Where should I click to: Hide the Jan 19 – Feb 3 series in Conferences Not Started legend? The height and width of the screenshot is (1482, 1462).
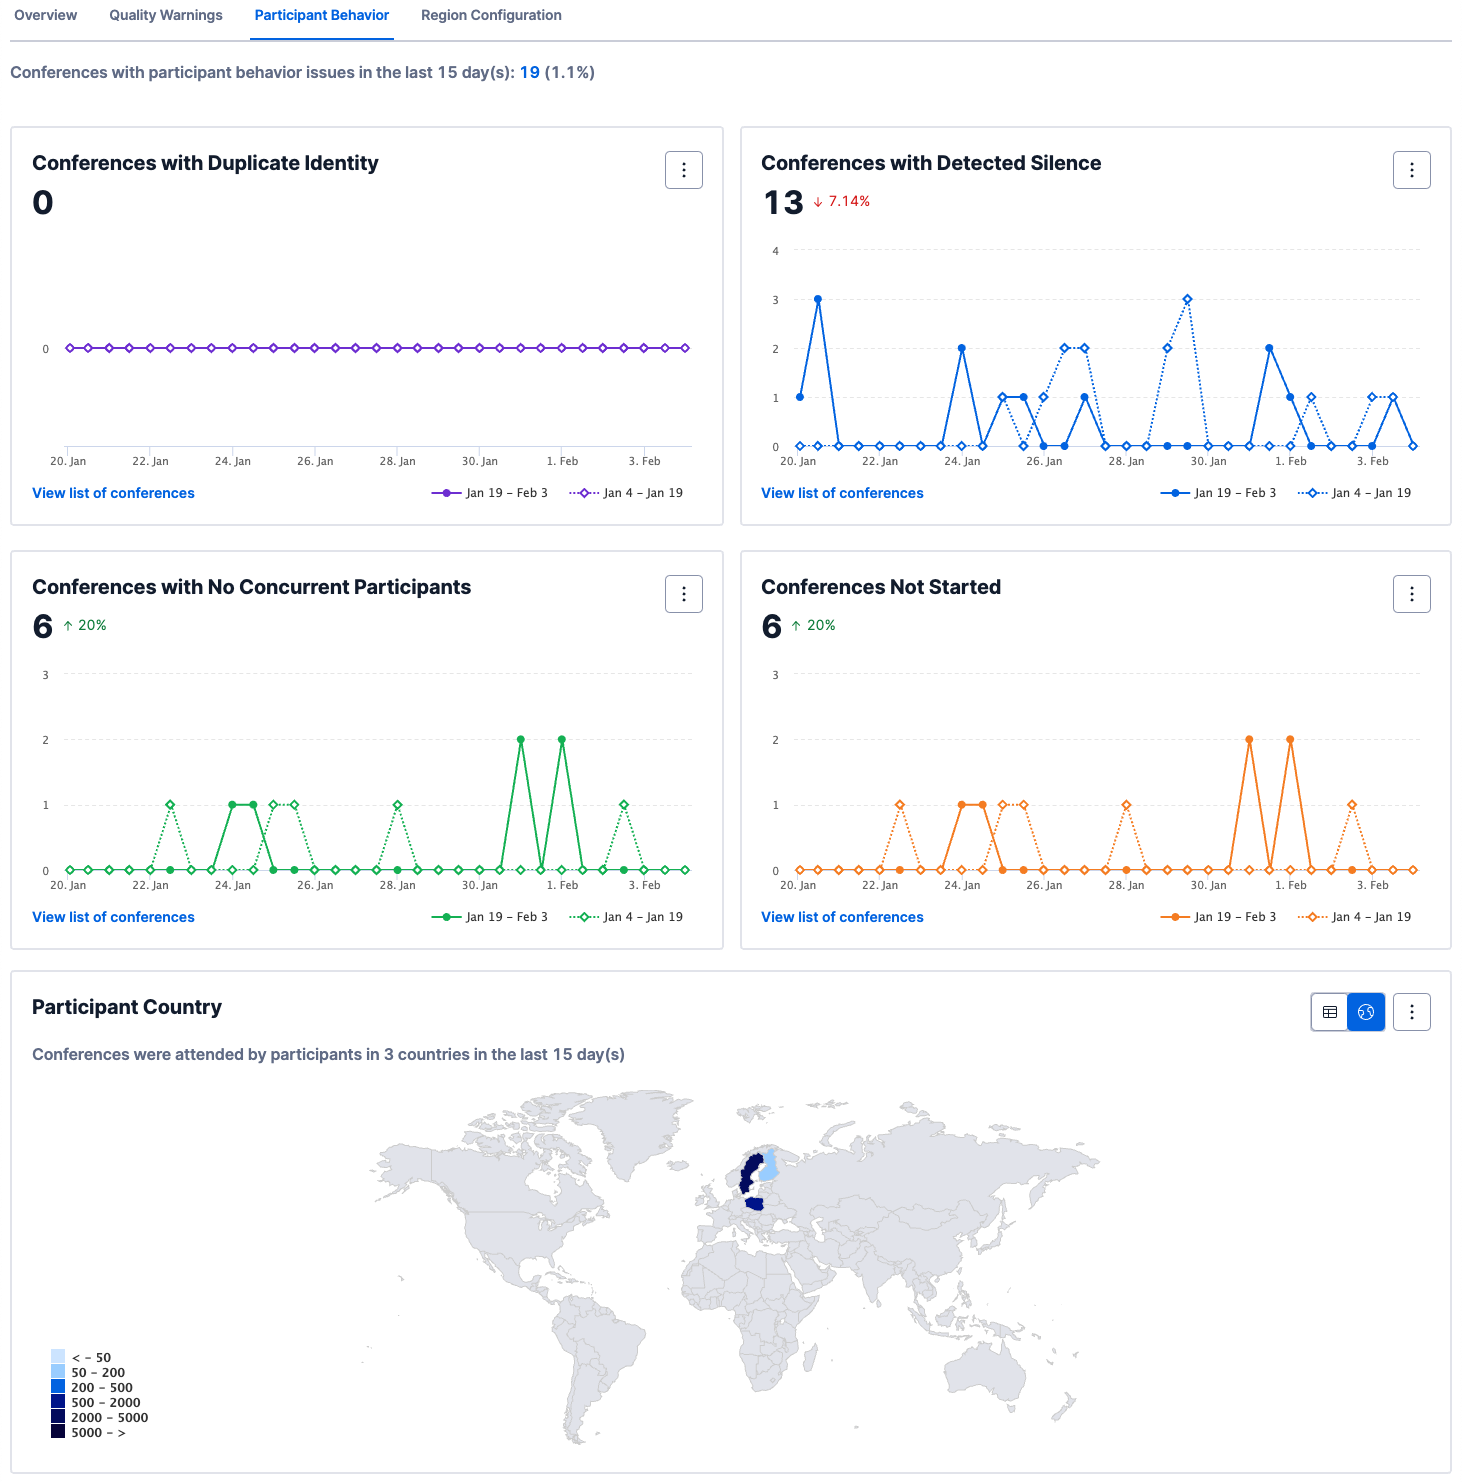1235,916
